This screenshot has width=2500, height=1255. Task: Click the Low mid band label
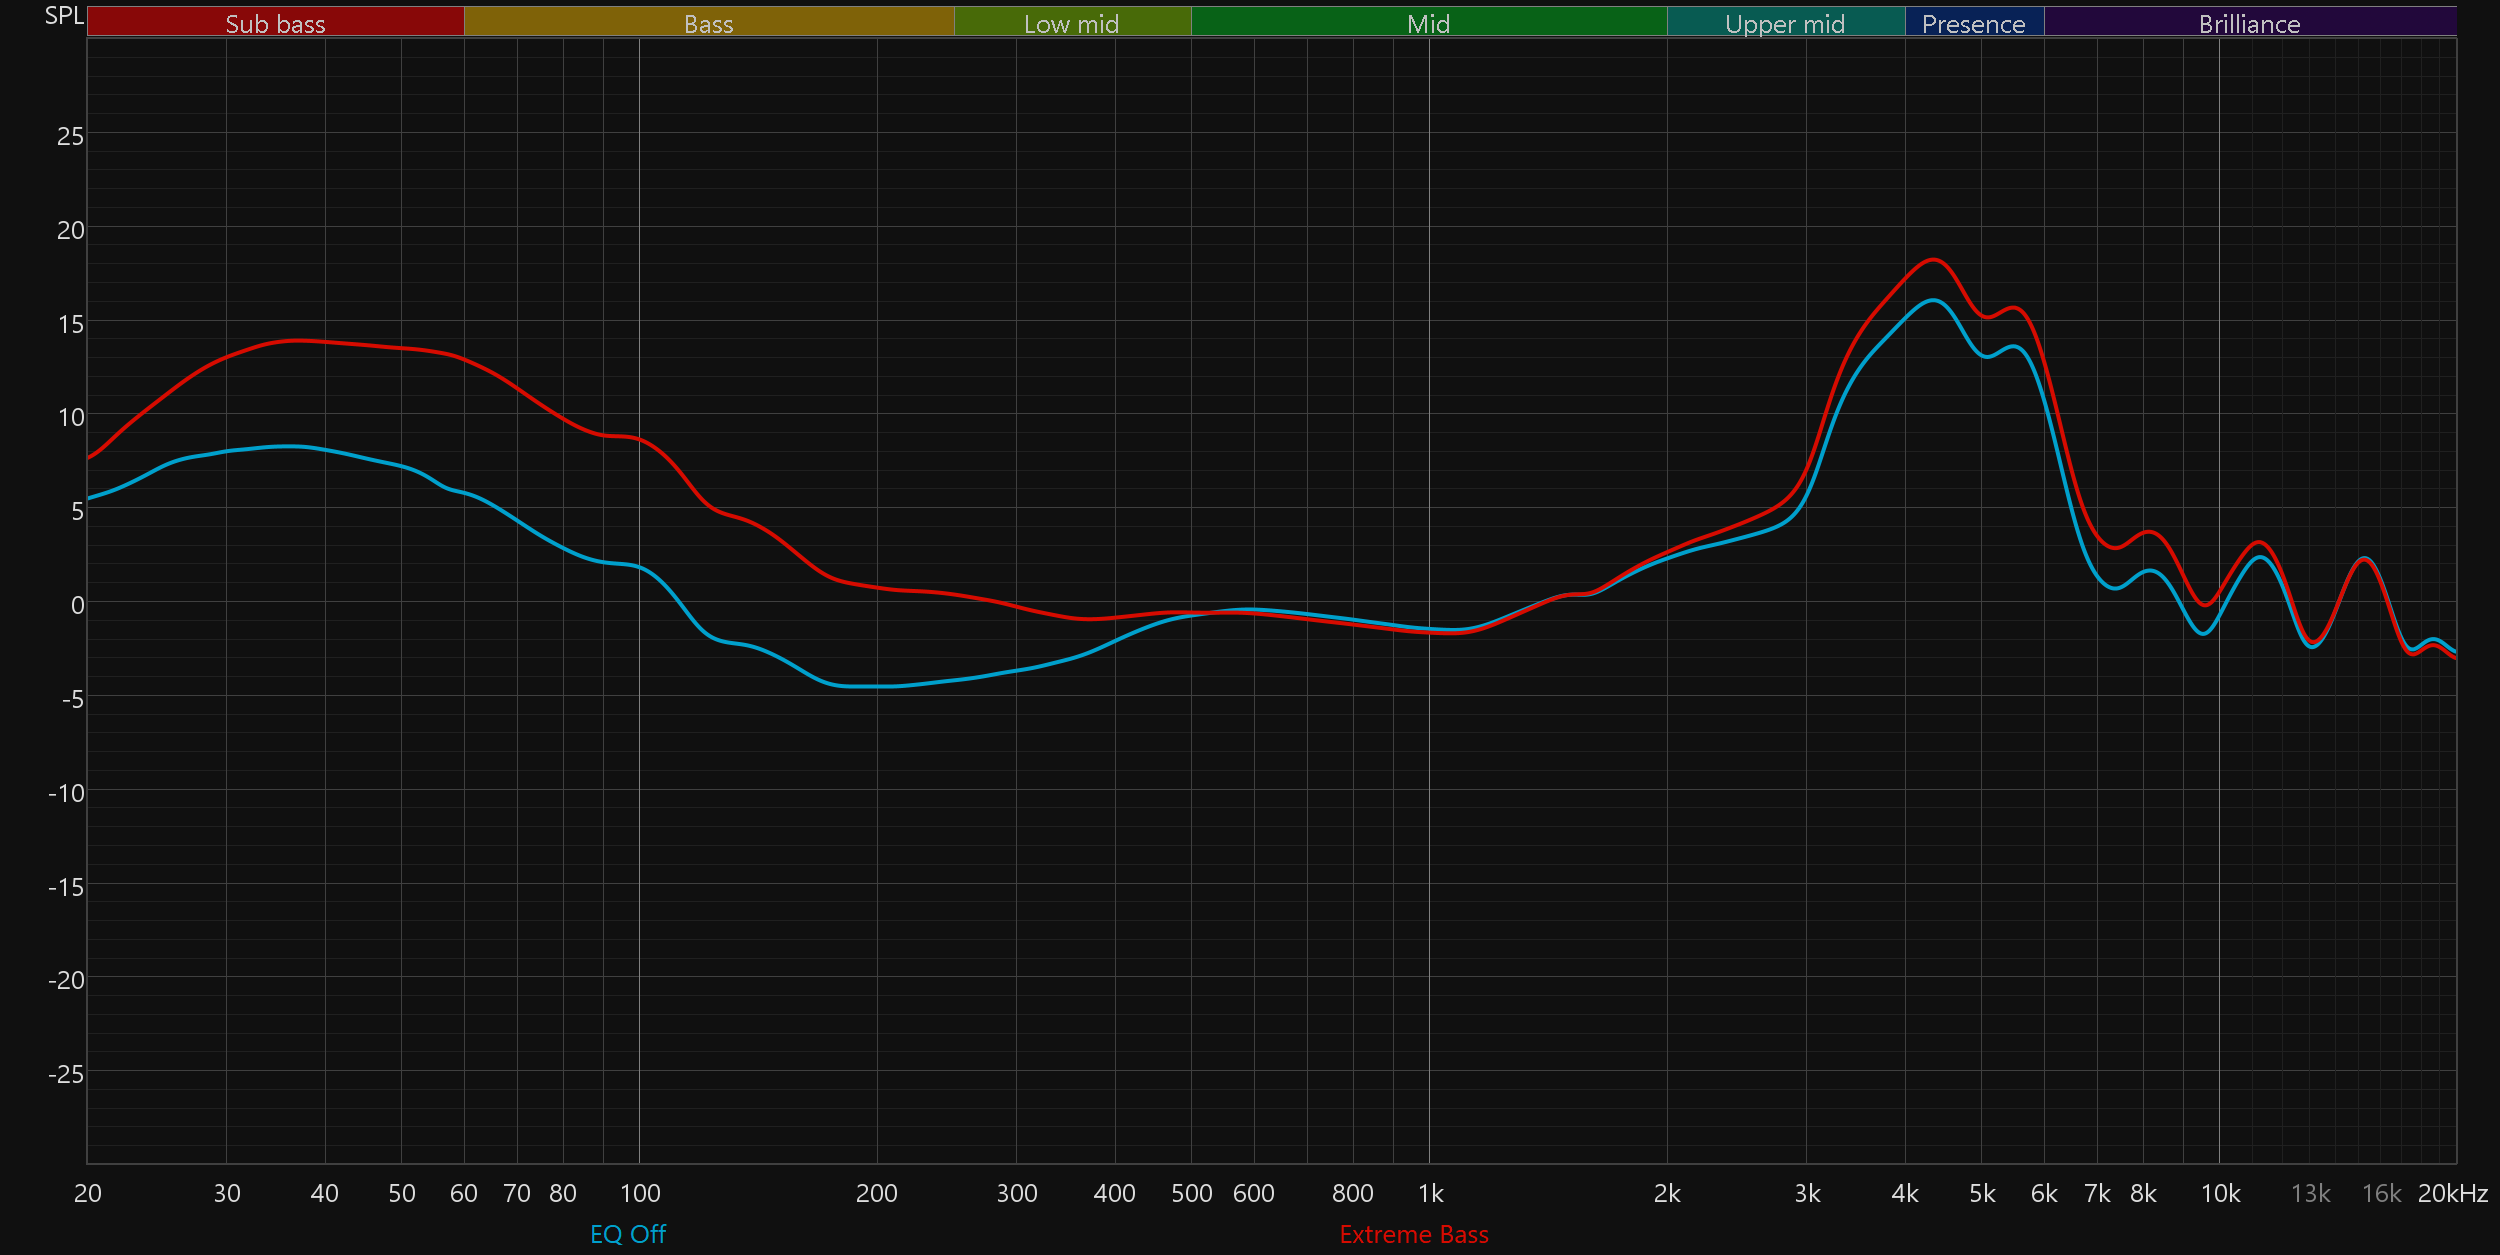(x=1071, y=23)
